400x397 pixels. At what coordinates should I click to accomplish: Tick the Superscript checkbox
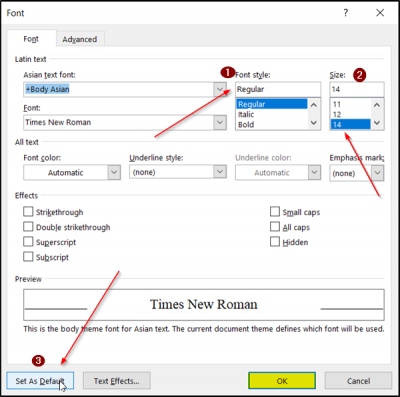point(28,242)
